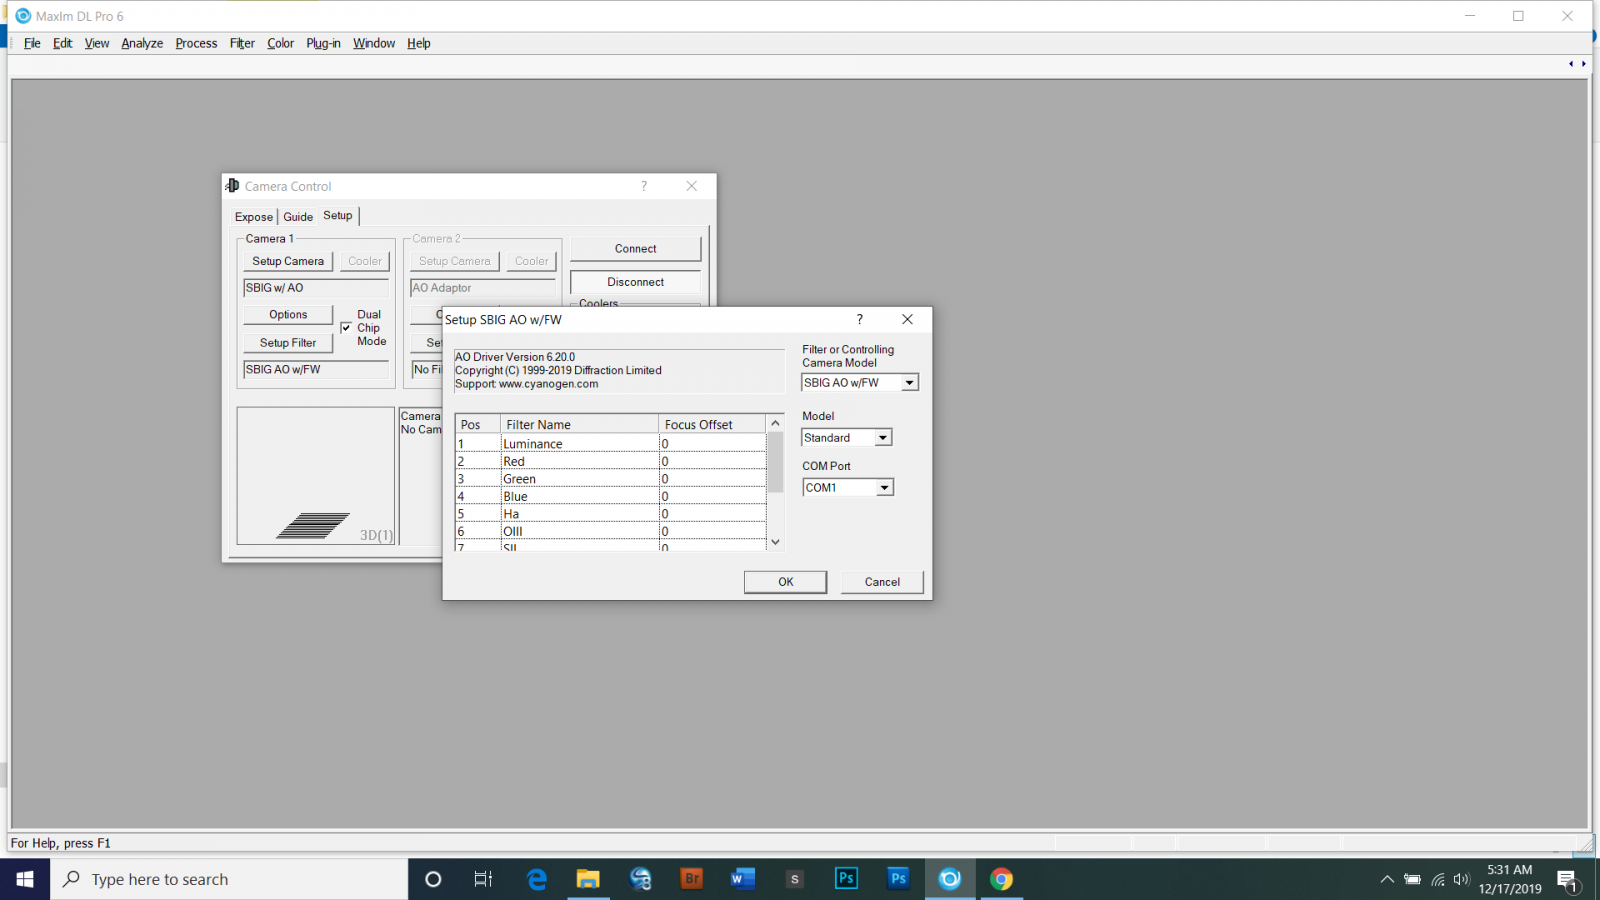Open Cortana from the taskbar
The image size is (1600, 900).
tap(433, 879)
